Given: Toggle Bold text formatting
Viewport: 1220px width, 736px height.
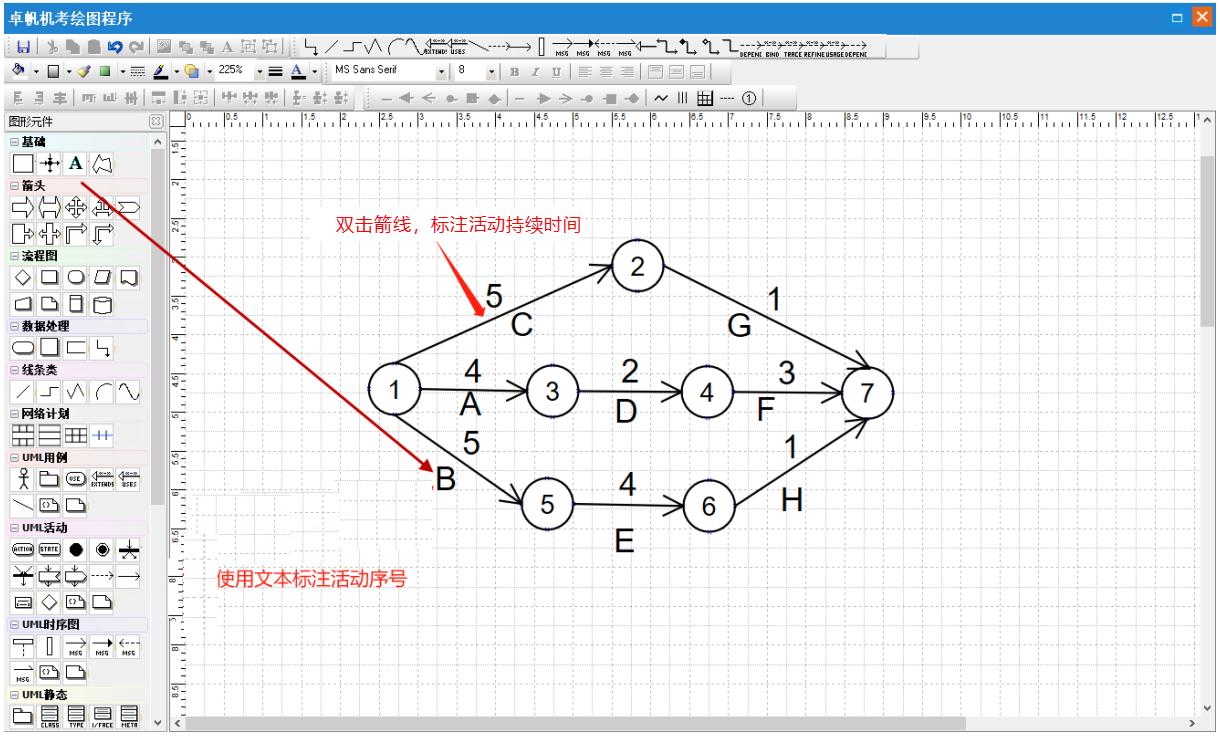Looking at the screenshot, I should (513, 72).
